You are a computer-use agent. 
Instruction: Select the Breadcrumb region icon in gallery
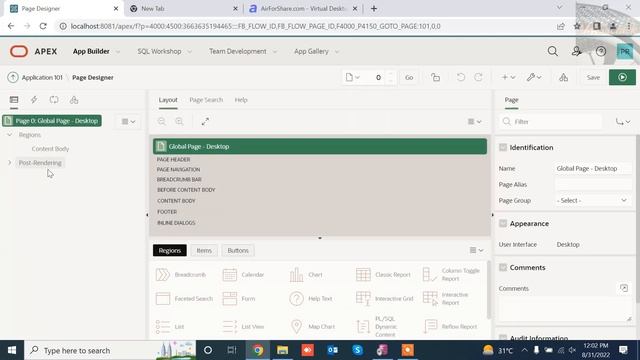tap(162, 275)
